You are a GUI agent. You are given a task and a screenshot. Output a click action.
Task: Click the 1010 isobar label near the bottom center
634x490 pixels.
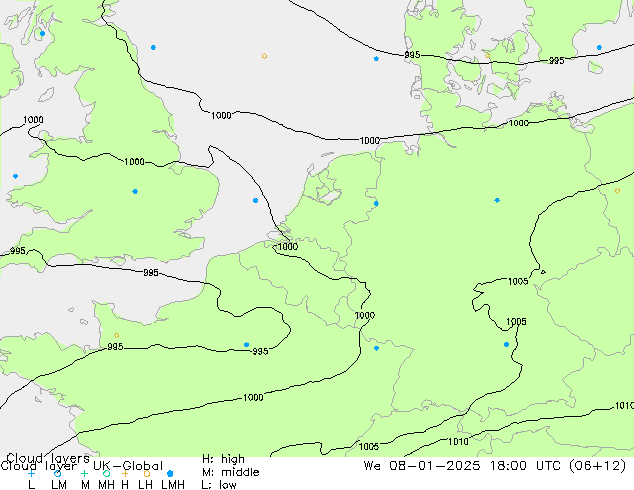pyautogui.click(x=458, y=441)
